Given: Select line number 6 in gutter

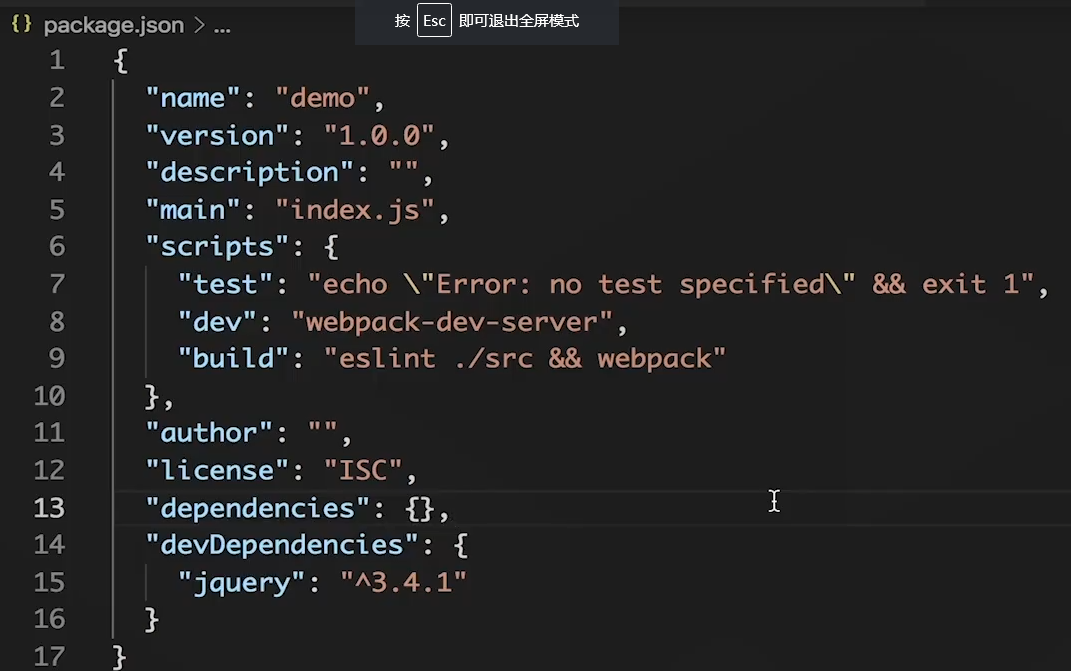Looking at the screenshot, I should tap(56, 246).
